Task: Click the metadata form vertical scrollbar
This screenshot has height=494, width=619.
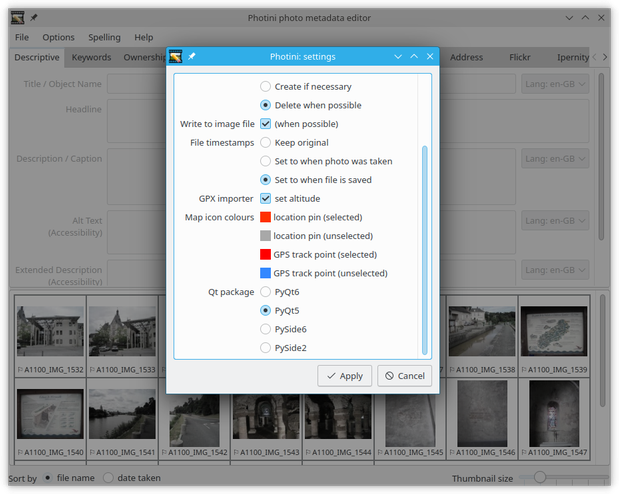Action: [601, 156]
